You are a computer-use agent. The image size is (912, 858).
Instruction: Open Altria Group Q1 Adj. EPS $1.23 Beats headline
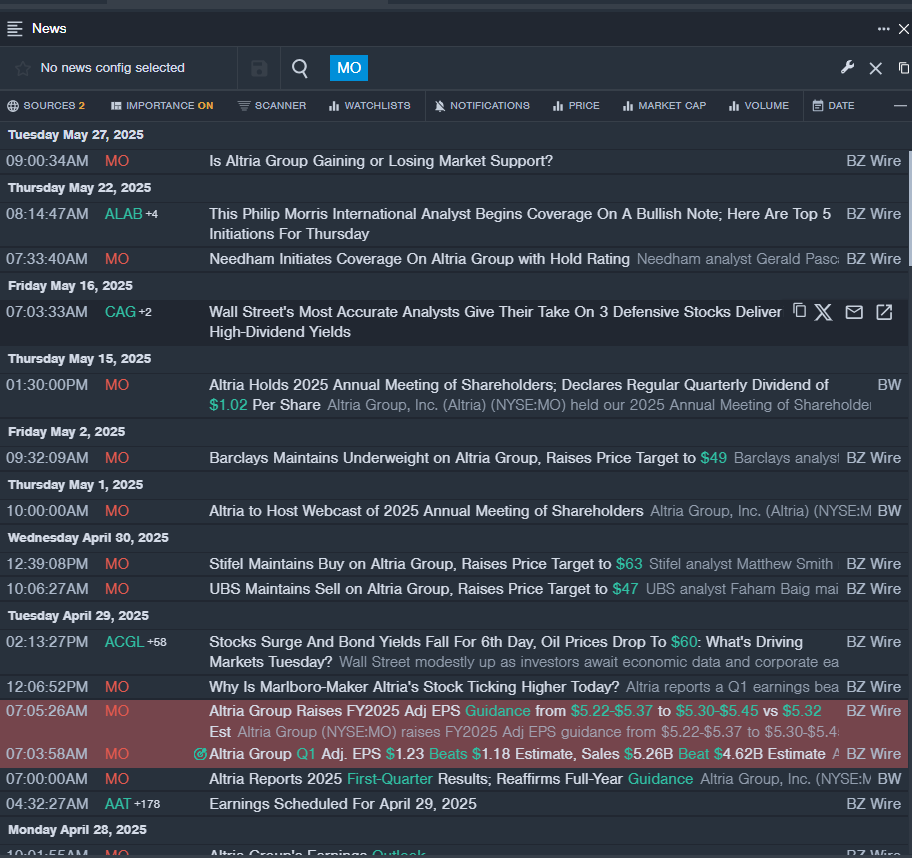point(517,754)
